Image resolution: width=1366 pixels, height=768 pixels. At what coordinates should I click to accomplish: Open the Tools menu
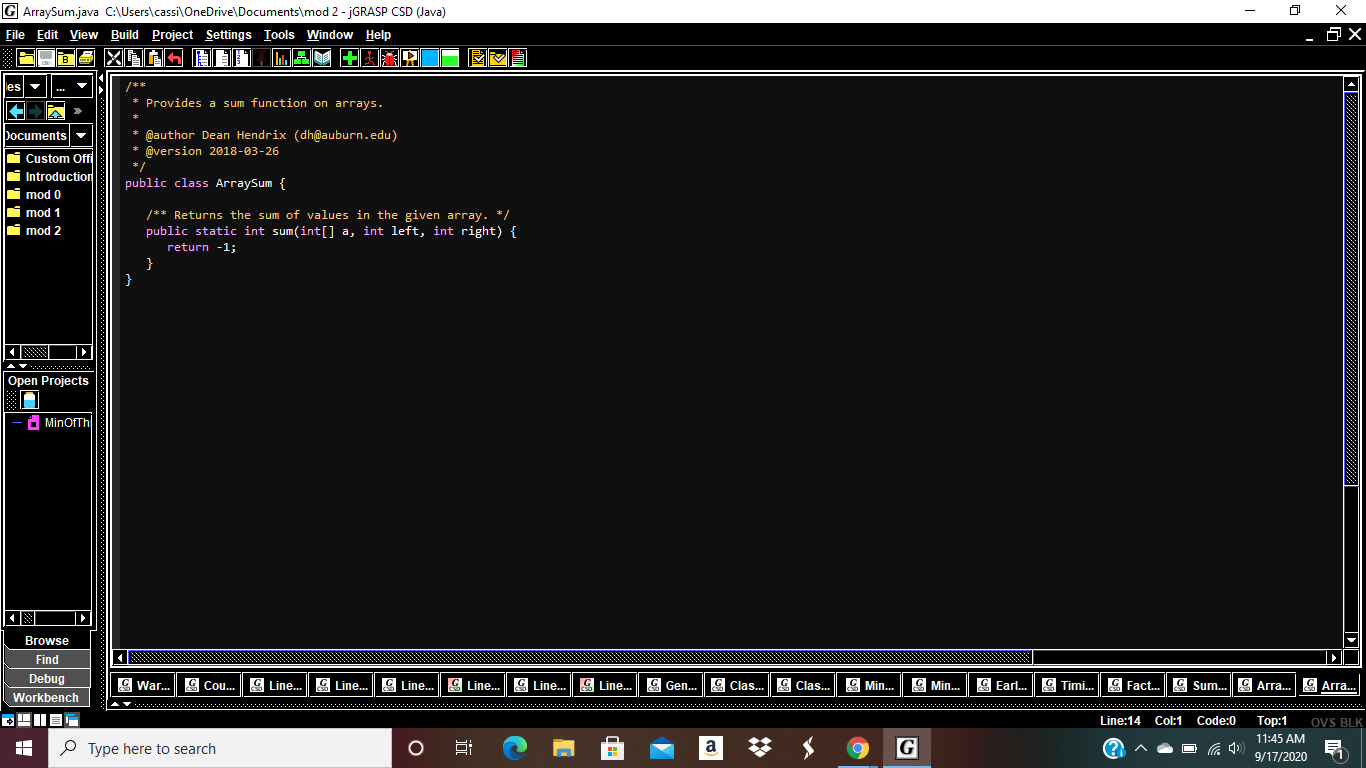coord(278,34)
